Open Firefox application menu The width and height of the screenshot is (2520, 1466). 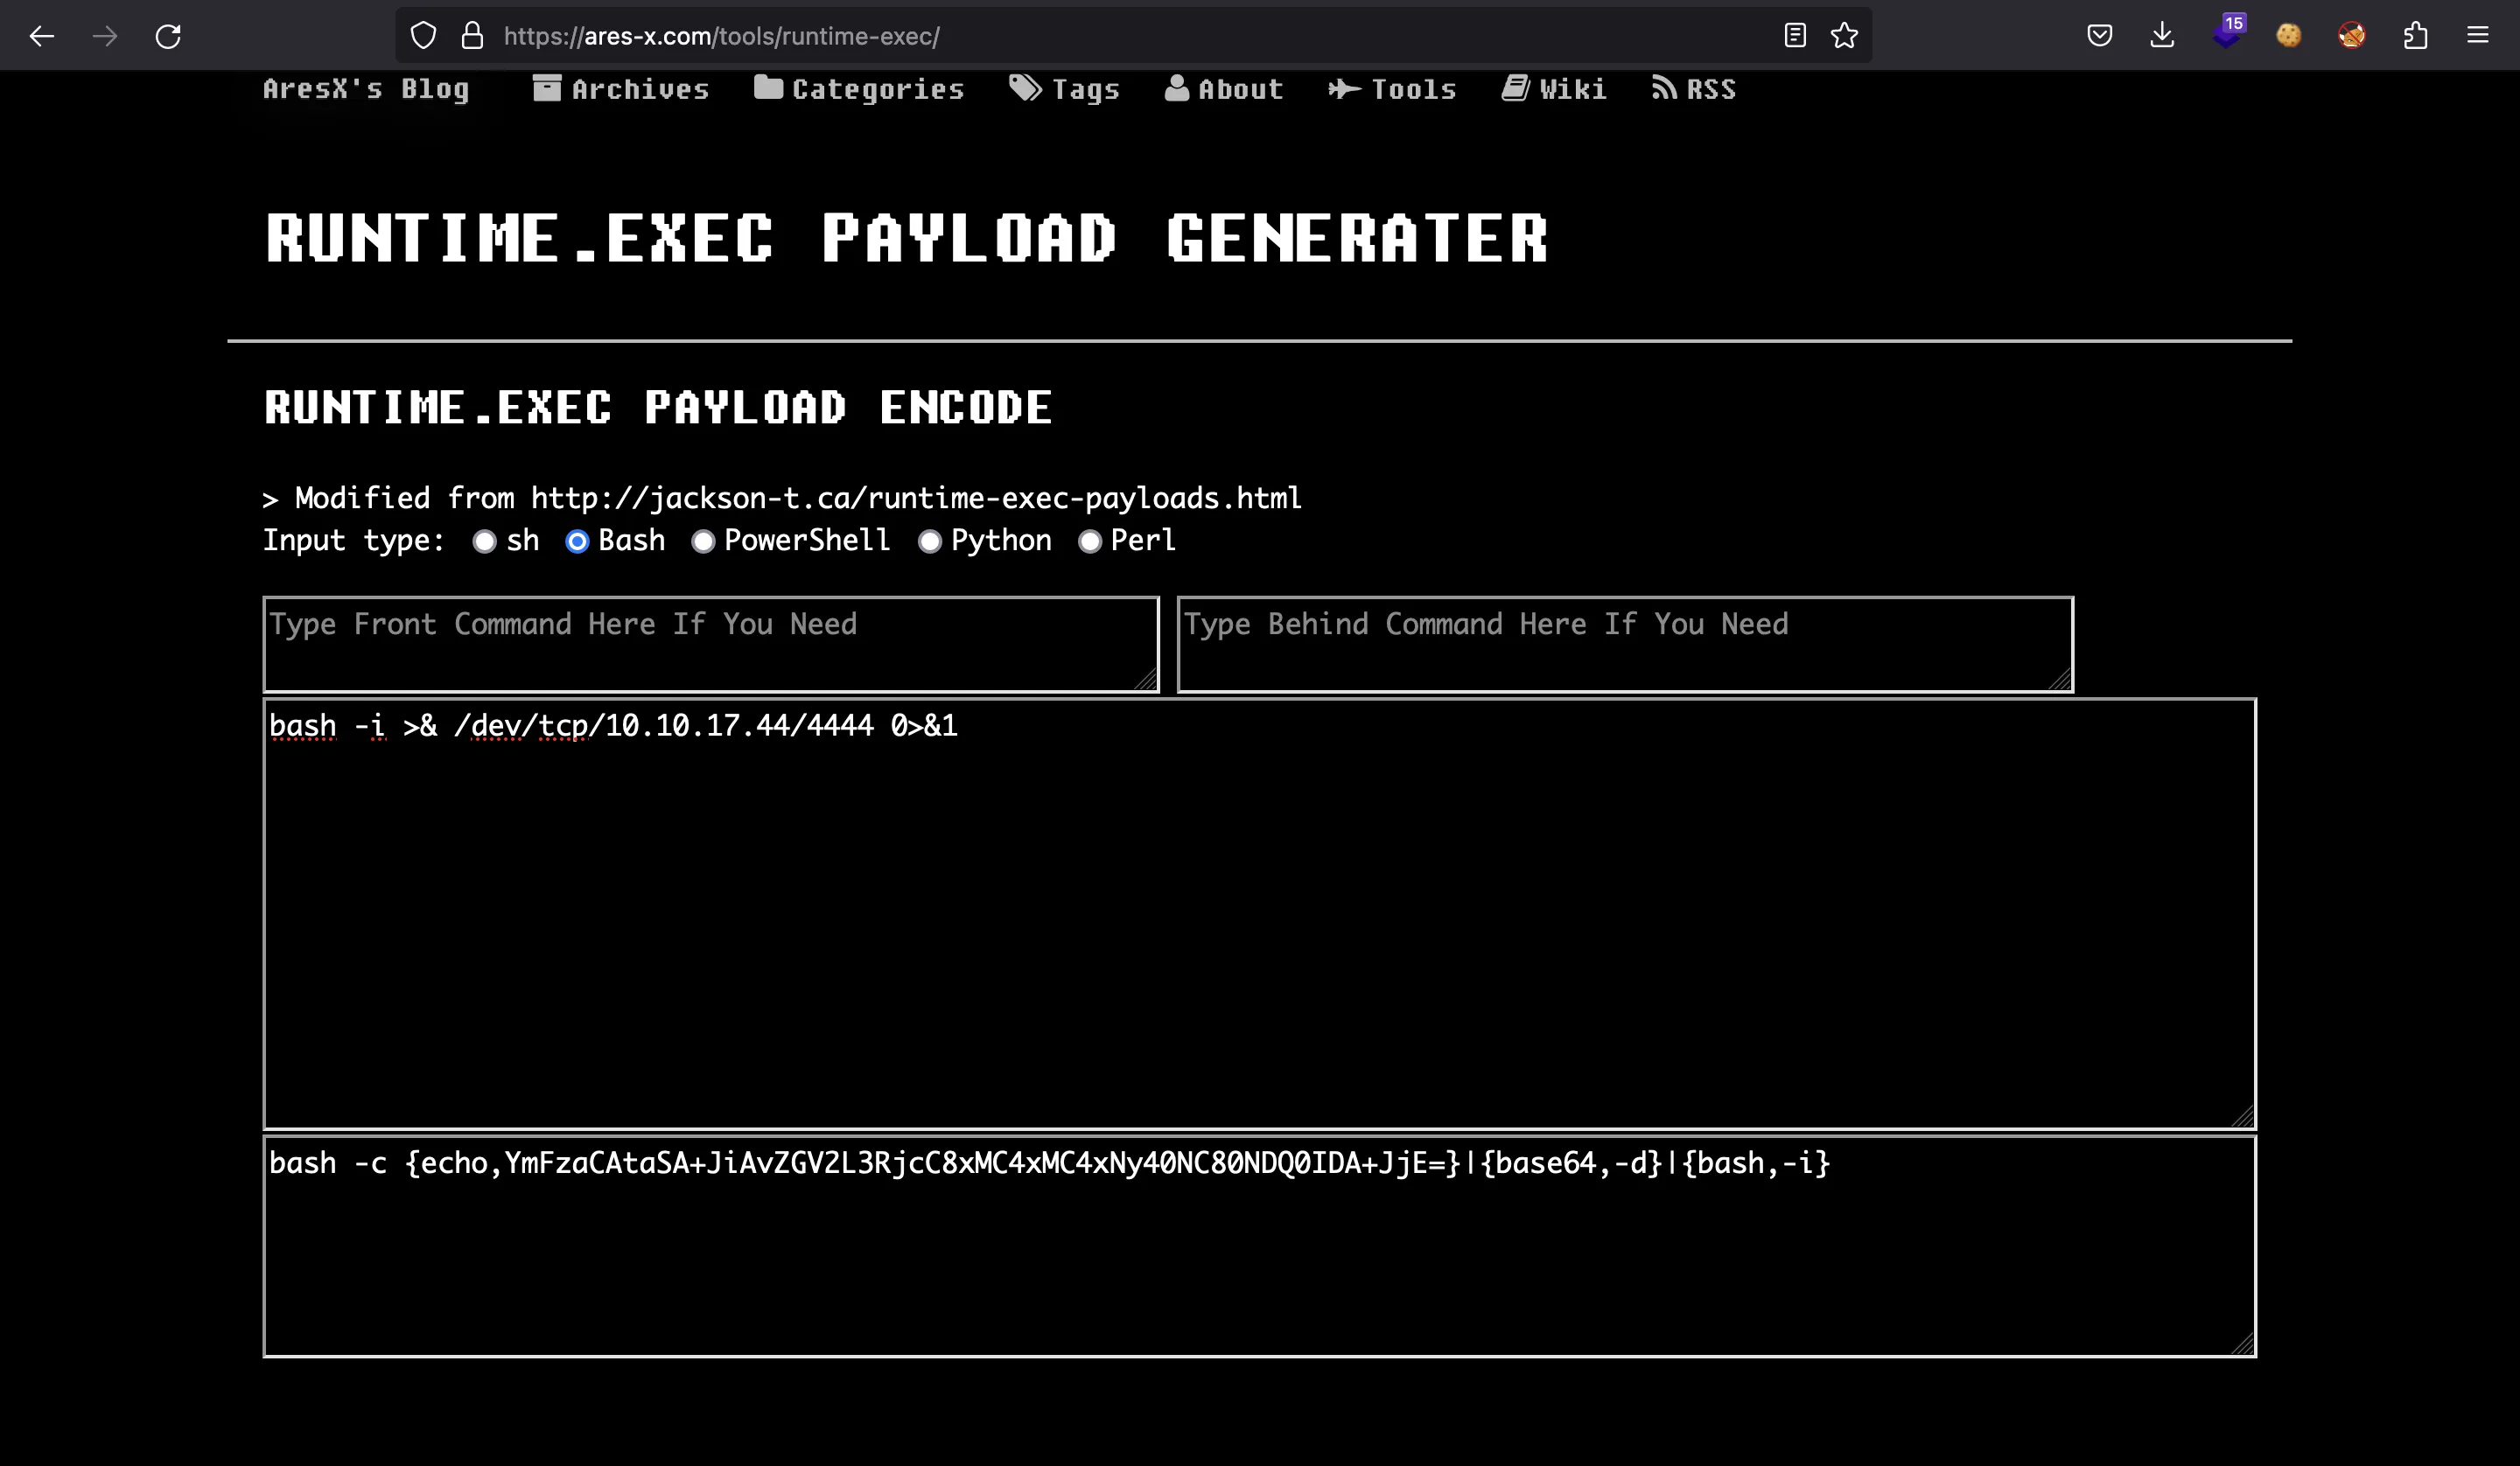(2478, 36)
